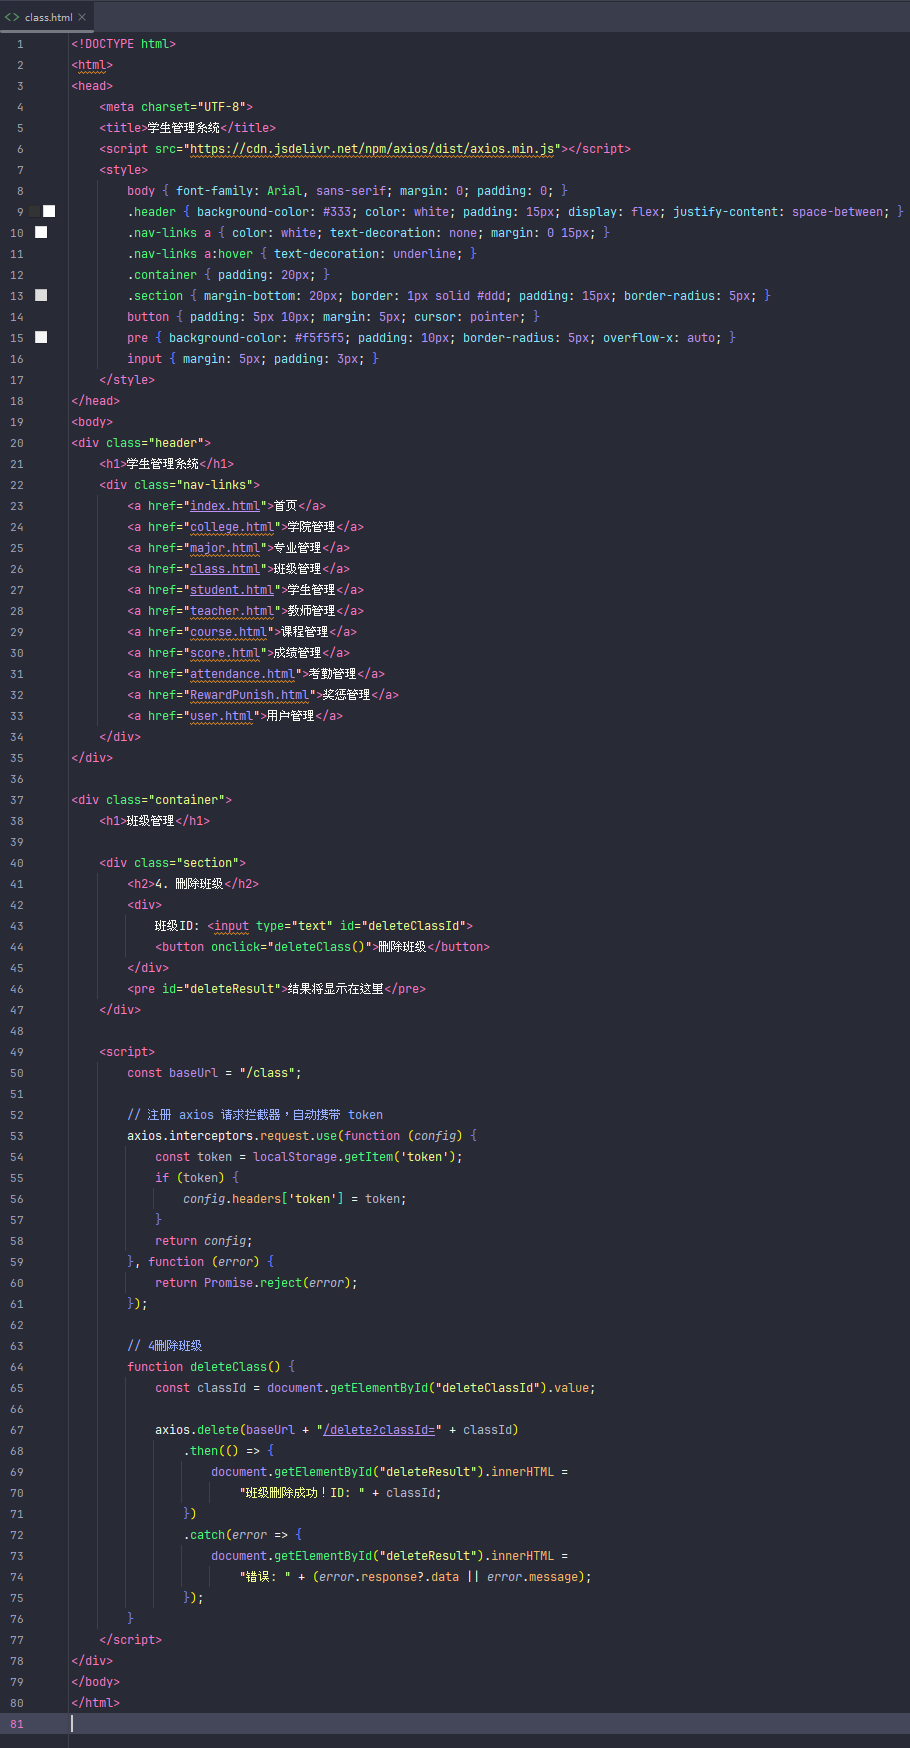910x1748 pixels.
Task: Open the #ddd color swatch on line 13
Action: [41, 295]
